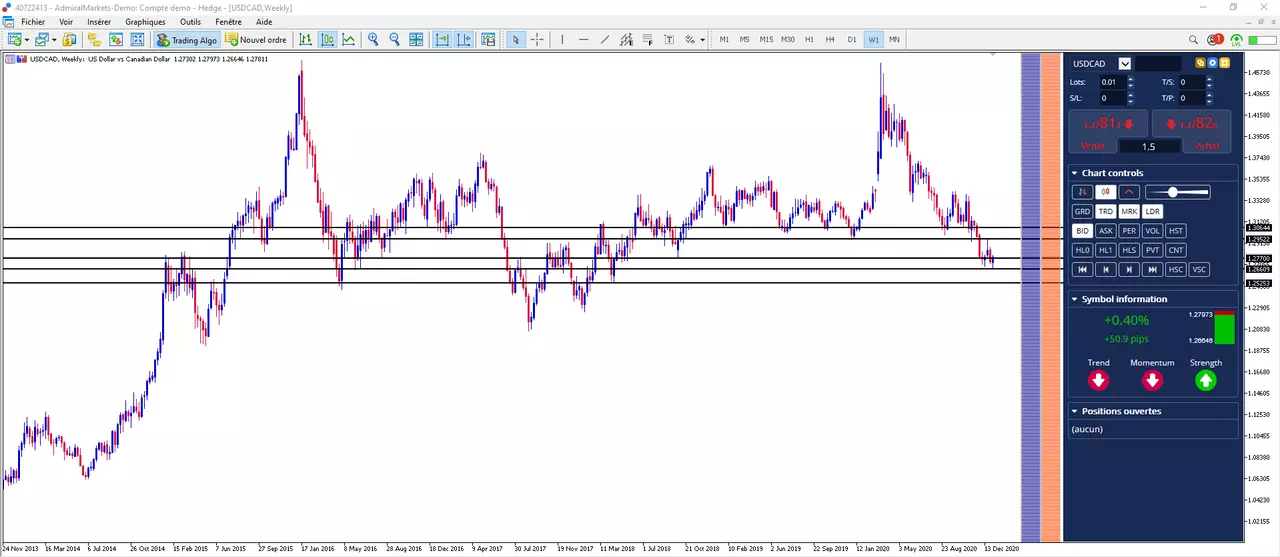This screenshot has width=1280, height=557.
Task: Collapse the Chart controls section
Action: click(1074, 173)
